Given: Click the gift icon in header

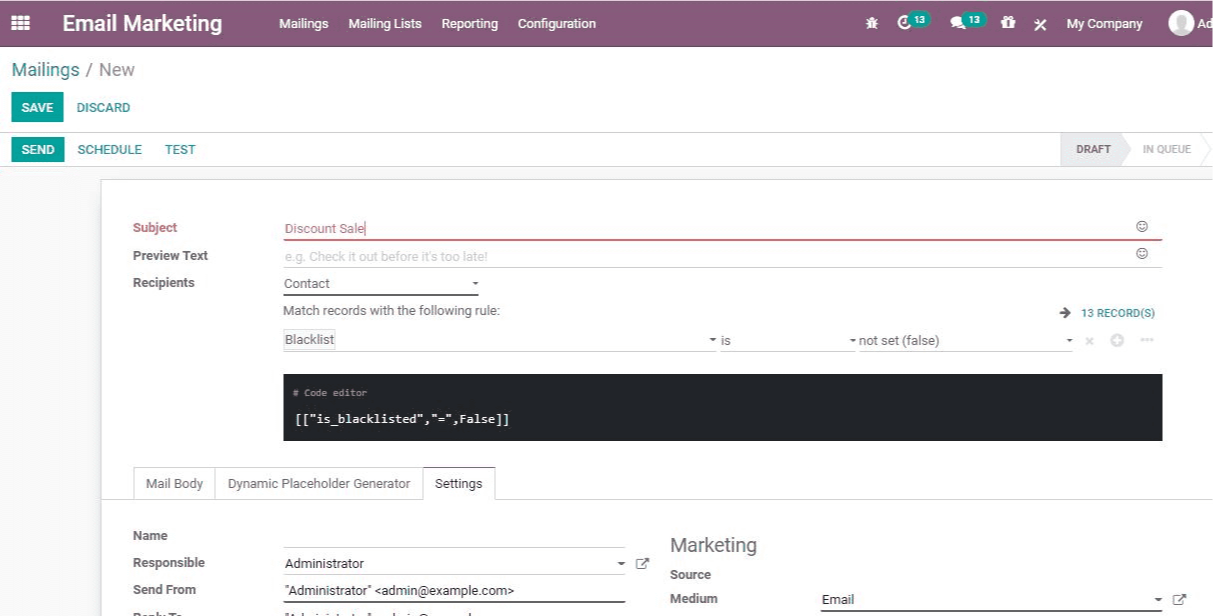Looking at the screenshot, I should click(x=1008, y=23).
